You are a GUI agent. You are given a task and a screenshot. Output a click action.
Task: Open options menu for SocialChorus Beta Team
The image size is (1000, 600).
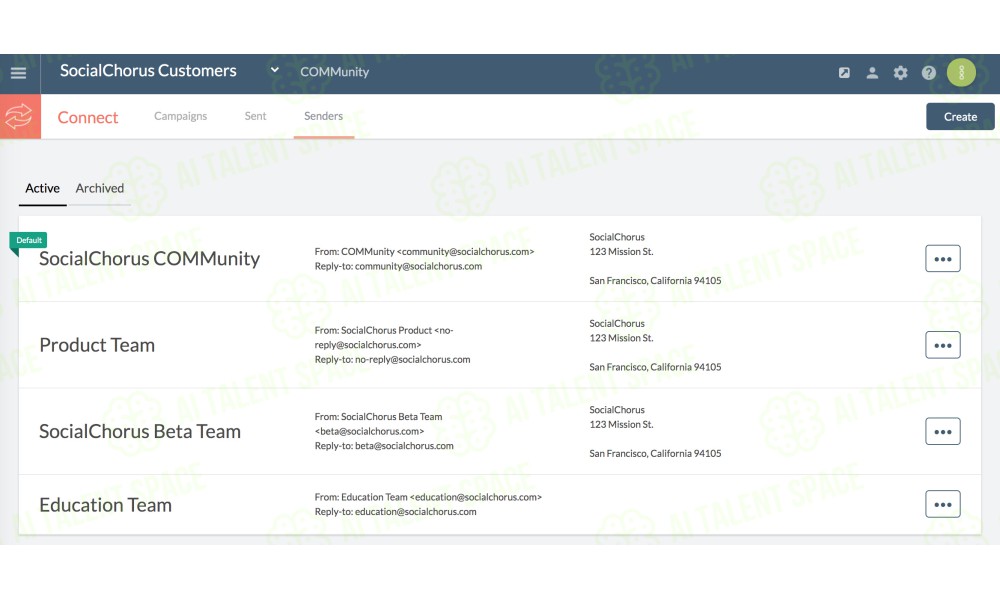[x=943, y=432]
